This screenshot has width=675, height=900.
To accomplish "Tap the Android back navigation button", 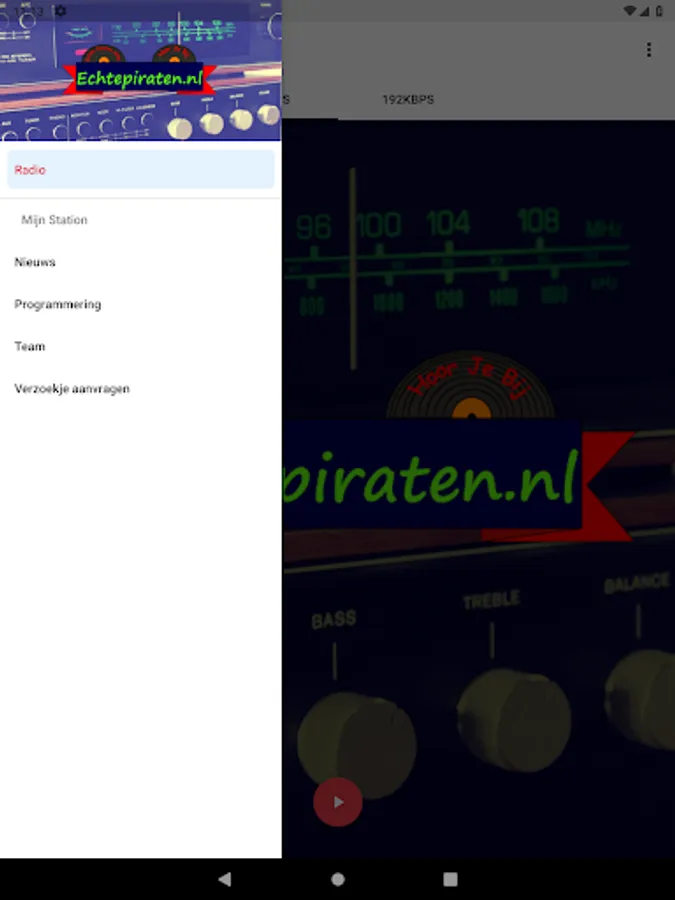I will pyautogui.click(x=225, y=879).
